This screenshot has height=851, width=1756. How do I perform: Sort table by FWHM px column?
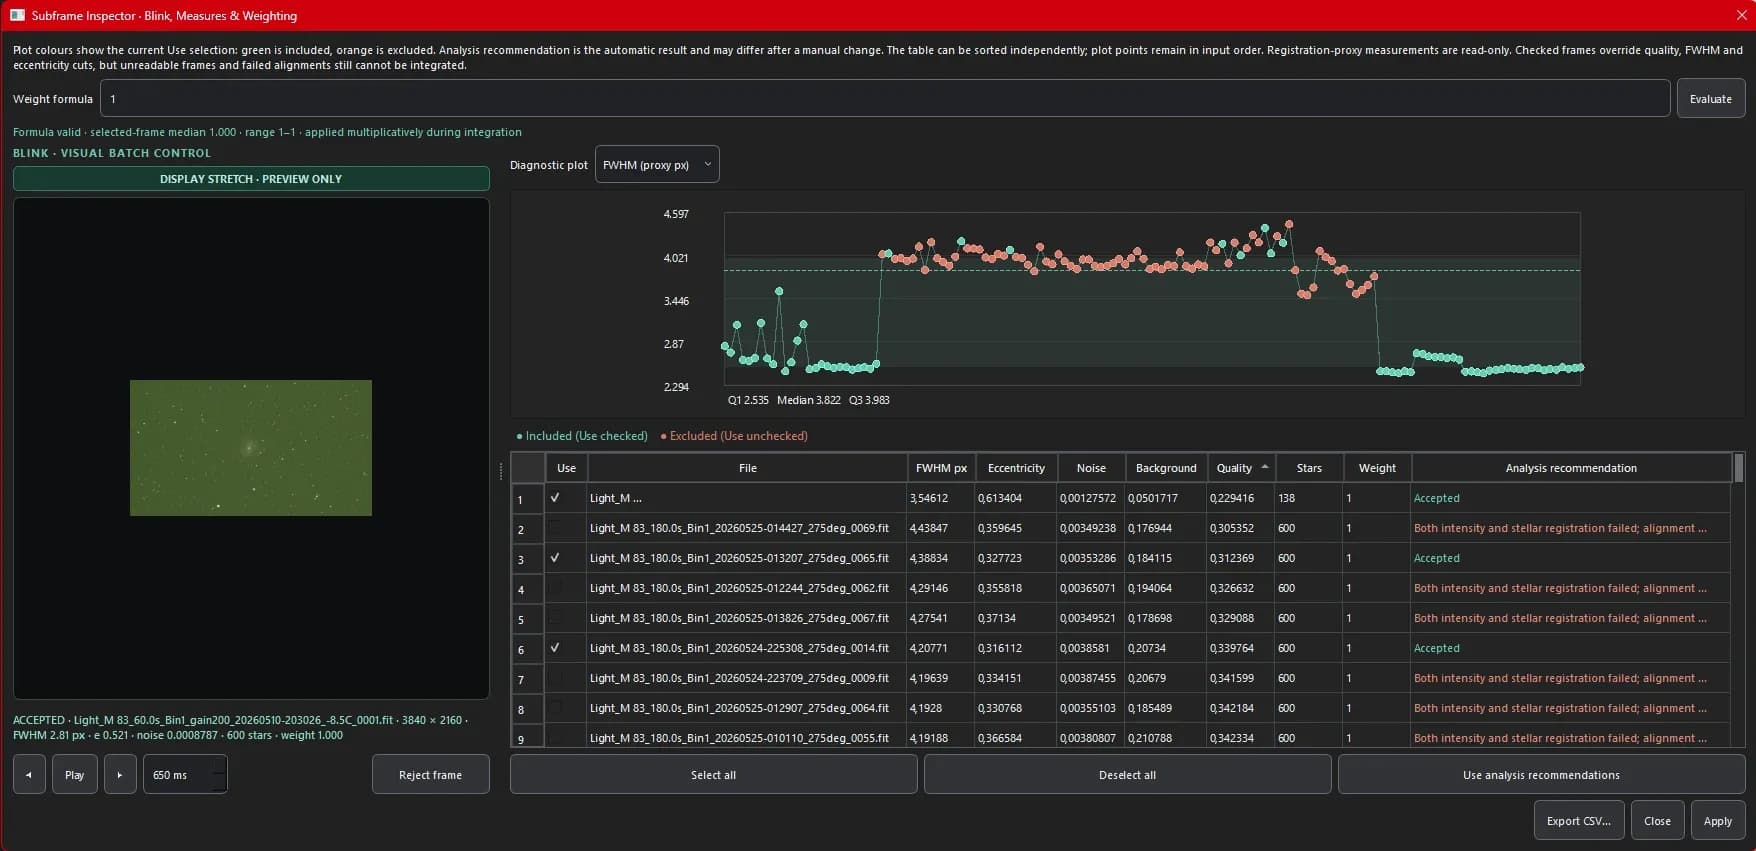[941, 468]
